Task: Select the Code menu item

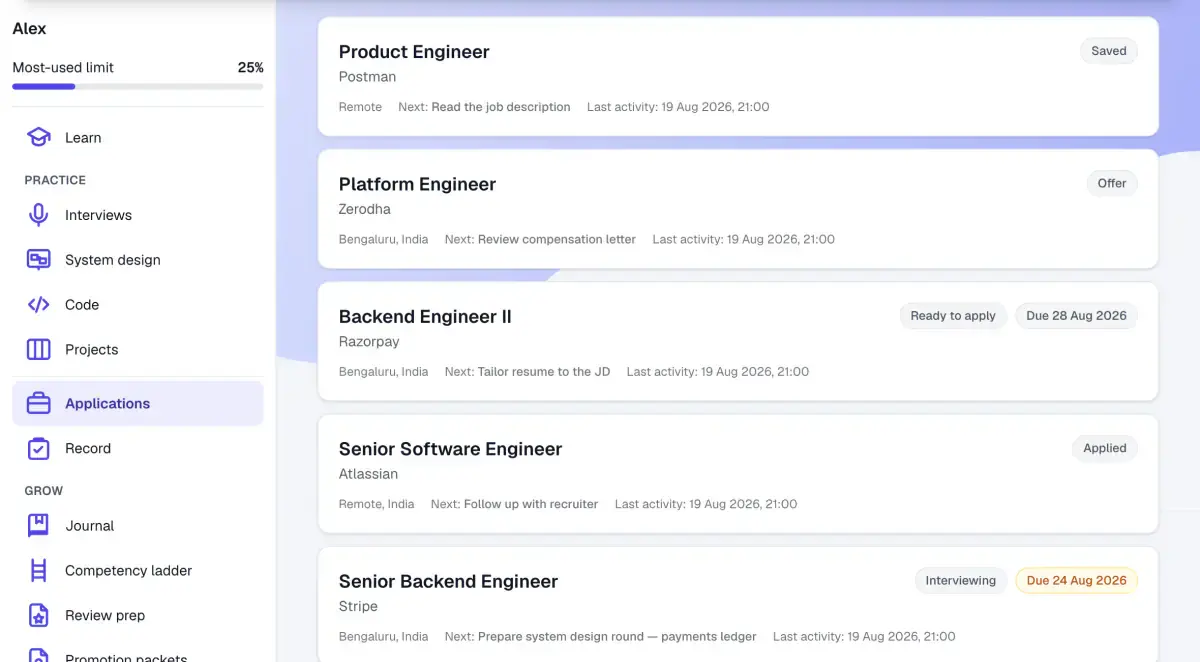Action: click(138, 305)
